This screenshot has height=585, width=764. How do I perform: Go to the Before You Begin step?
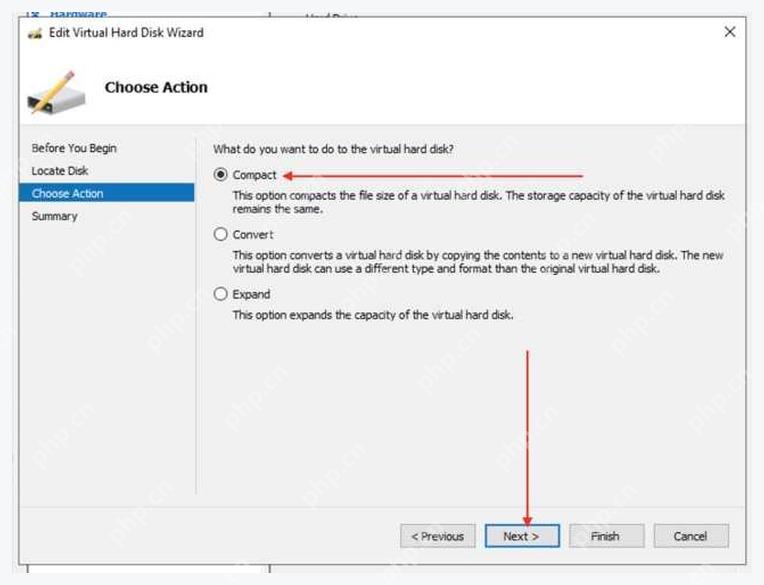tap(74, 148)
